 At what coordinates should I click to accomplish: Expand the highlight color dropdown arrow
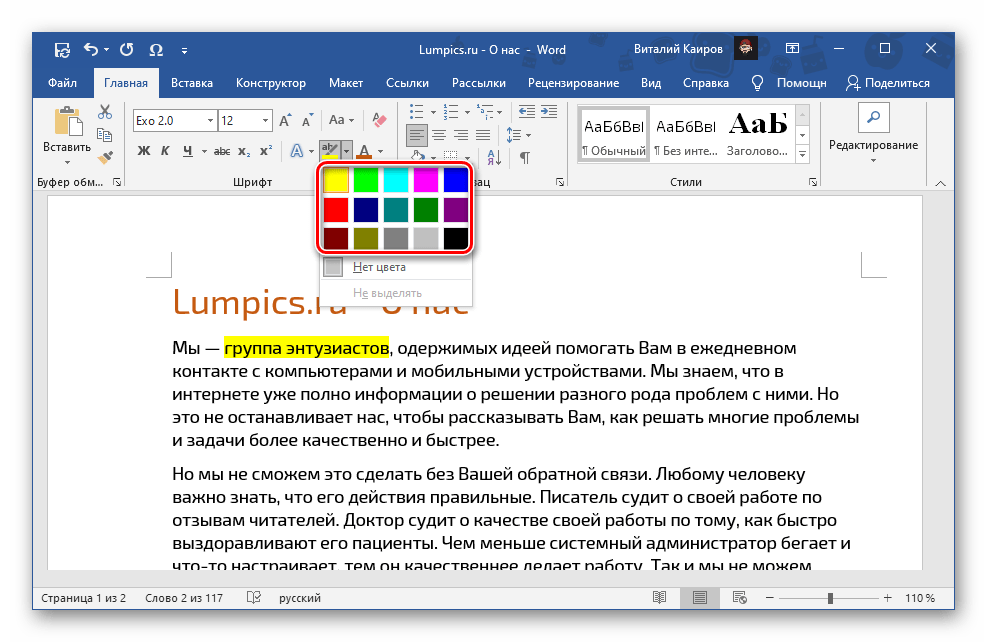click(346, 151)
